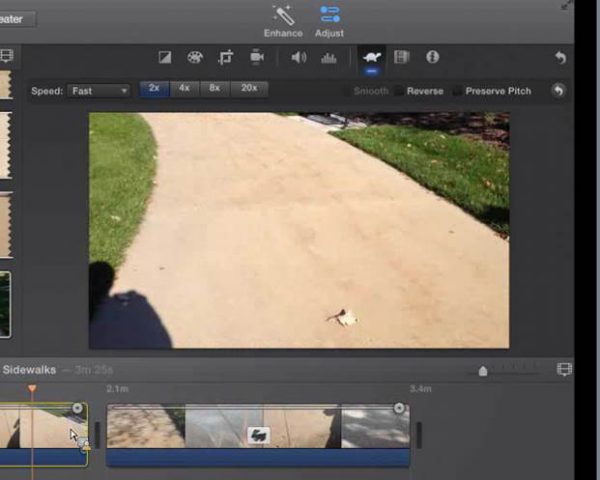
Task: Reset speed settings with the round arrow button
Action: pyautogui.click(x=558, y=91)
